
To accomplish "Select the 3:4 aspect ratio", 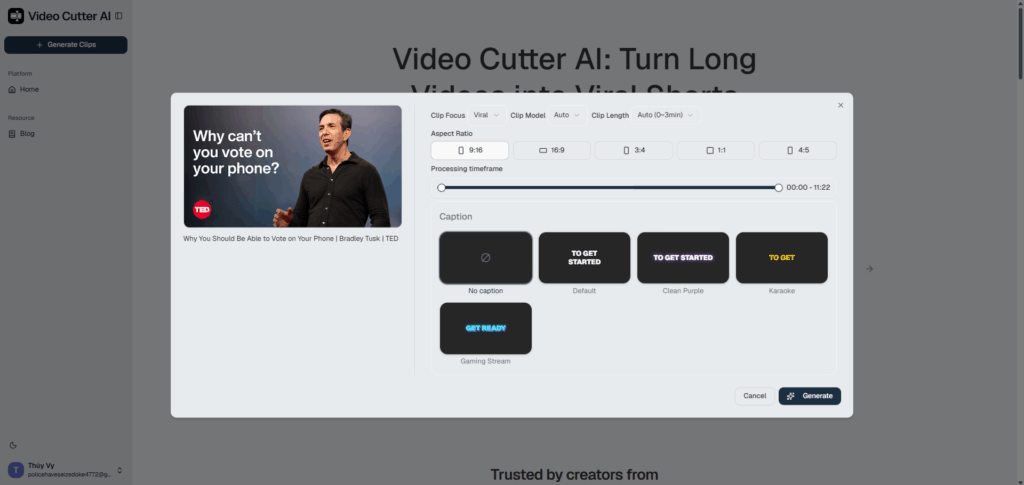I will tap(633, 150).
